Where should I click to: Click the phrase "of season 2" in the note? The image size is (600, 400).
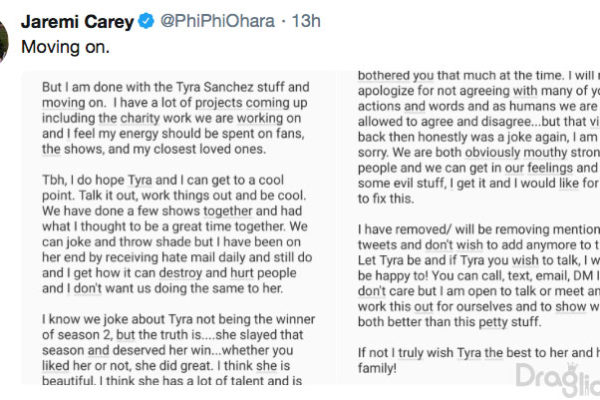point(77,335)
